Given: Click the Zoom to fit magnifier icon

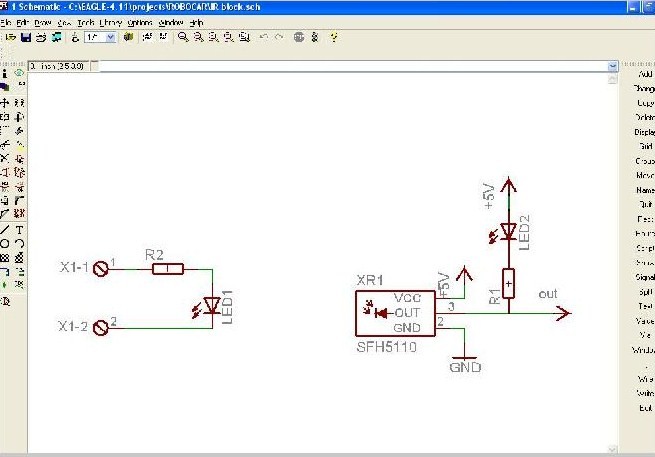Looking at the screenshot, I should click(x=183, y=37).
